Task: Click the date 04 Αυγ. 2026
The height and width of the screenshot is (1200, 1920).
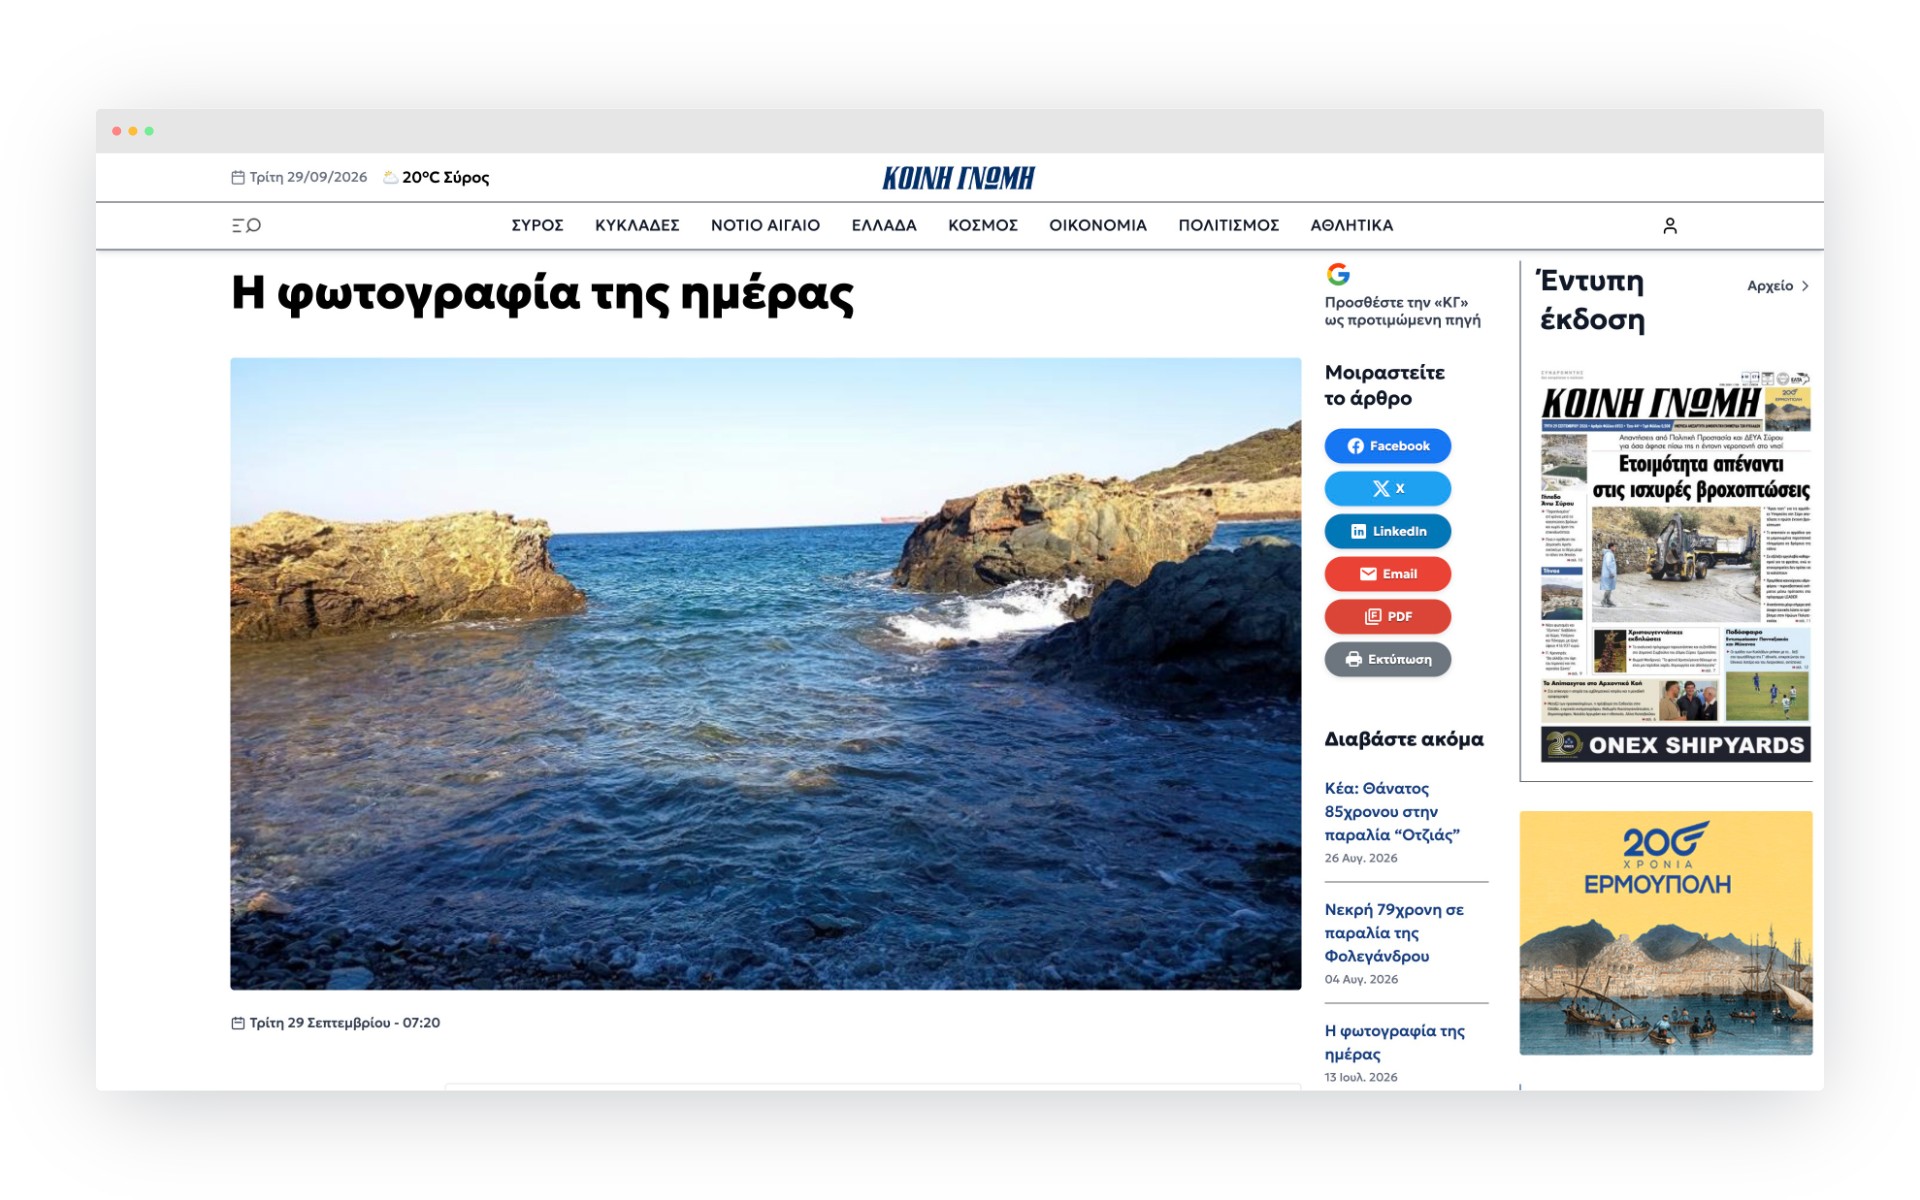Action: point(1361,979)
